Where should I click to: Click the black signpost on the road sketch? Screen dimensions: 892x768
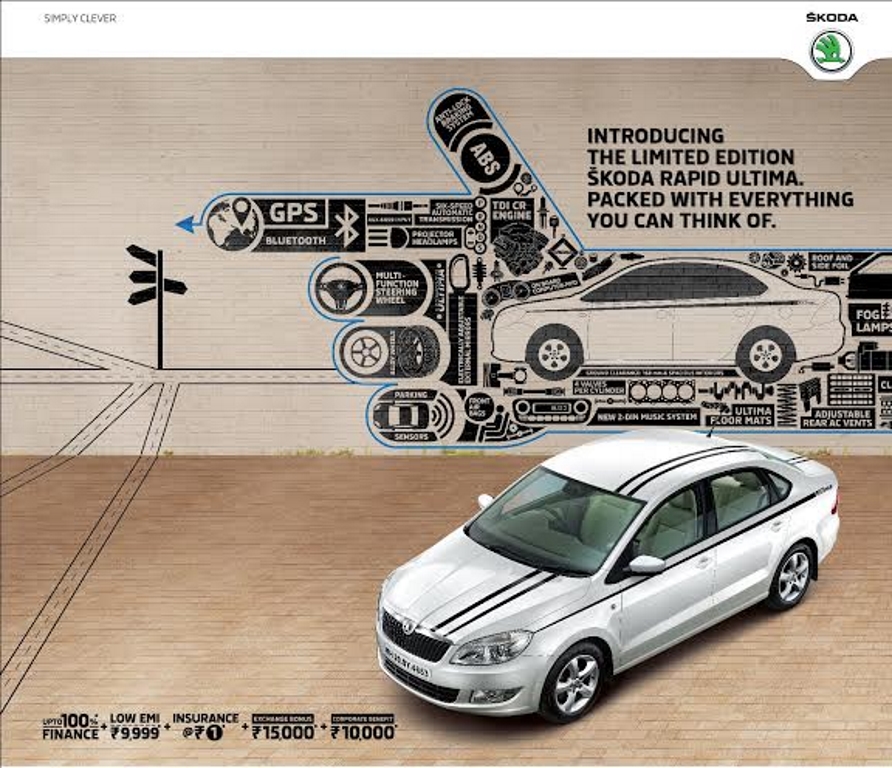[x=158, y=290]
